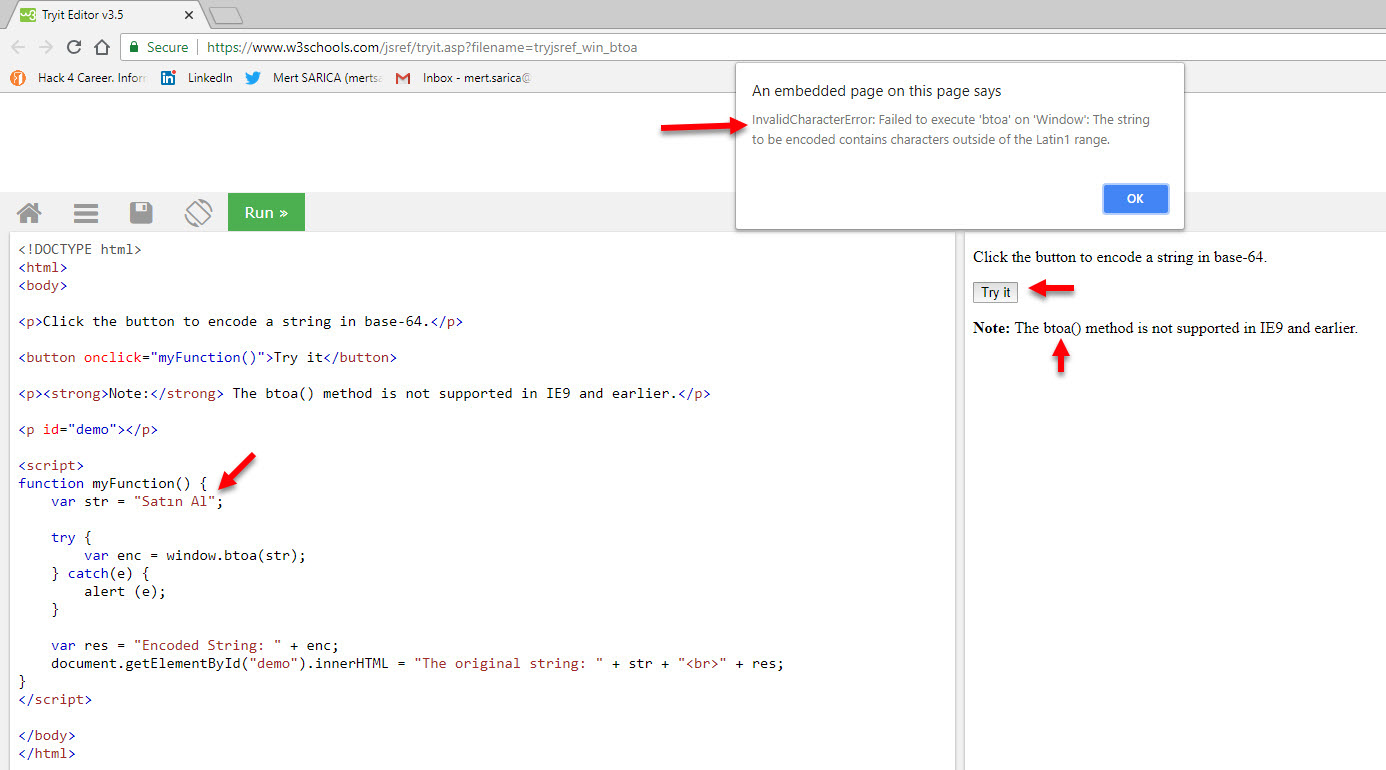Viewport: 1386px width, 770px height.
Task: Go to the browser home page icon
Action: (101, 47)
